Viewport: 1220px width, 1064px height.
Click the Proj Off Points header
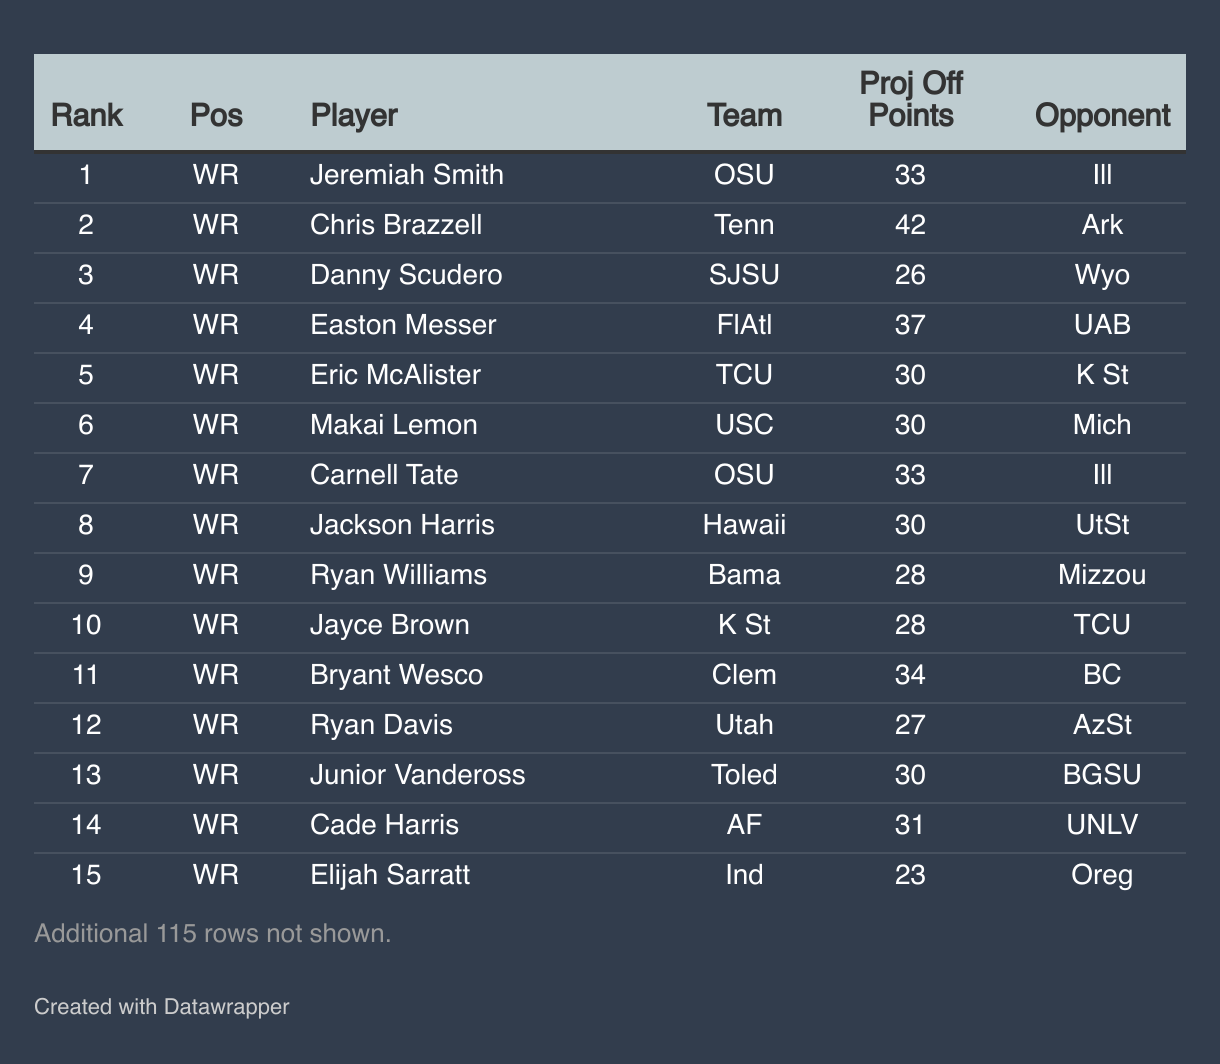click(x=910, y=100)
